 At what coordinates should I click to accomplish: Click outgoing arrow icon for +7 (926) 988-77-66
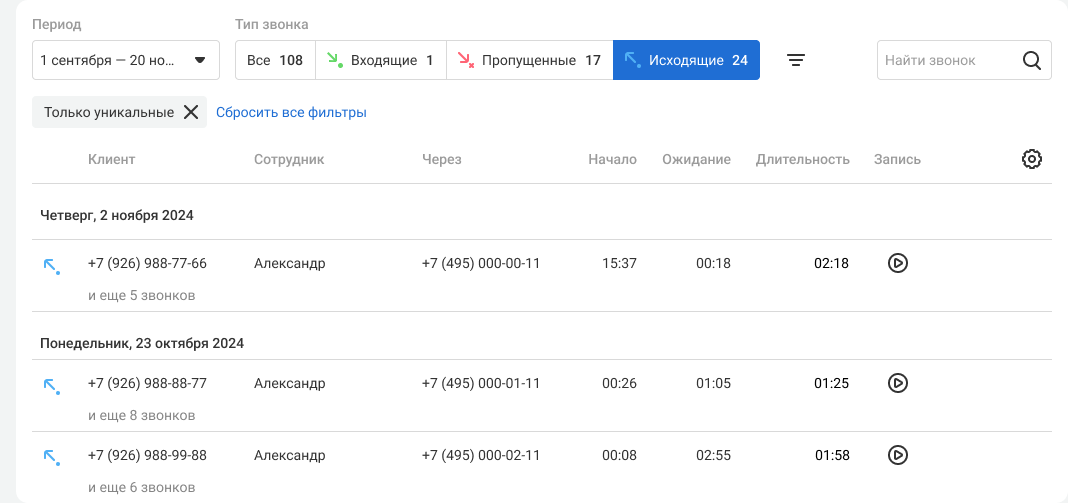tap(51, 265)
